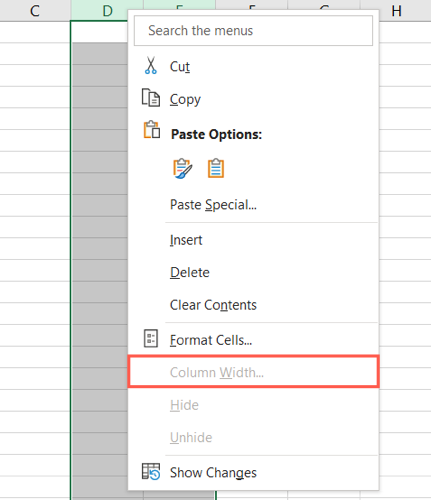431x500 pixels.
Task: Click the Paste Options clipboard icon
Action: pos(151,130)
